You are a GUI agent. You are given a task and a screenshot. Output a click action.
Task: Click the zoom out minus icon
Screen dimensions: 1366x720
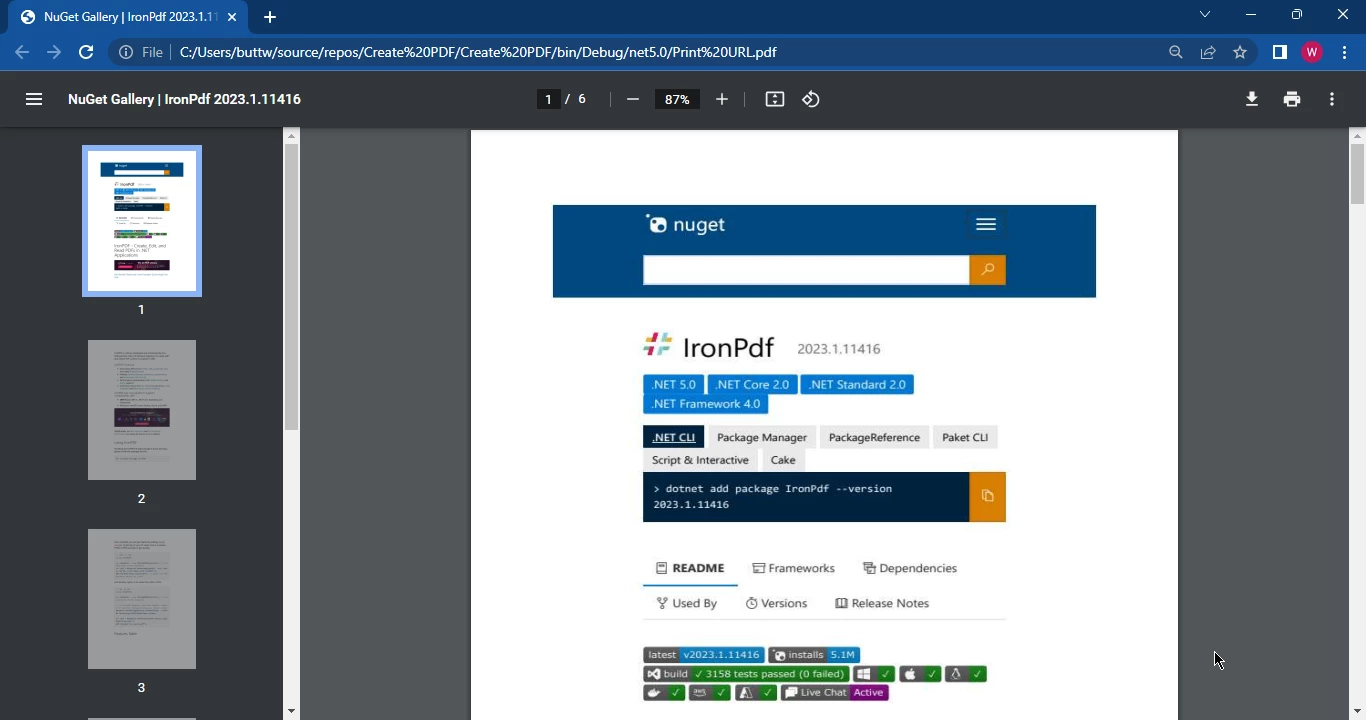click(x=632, y=99)
